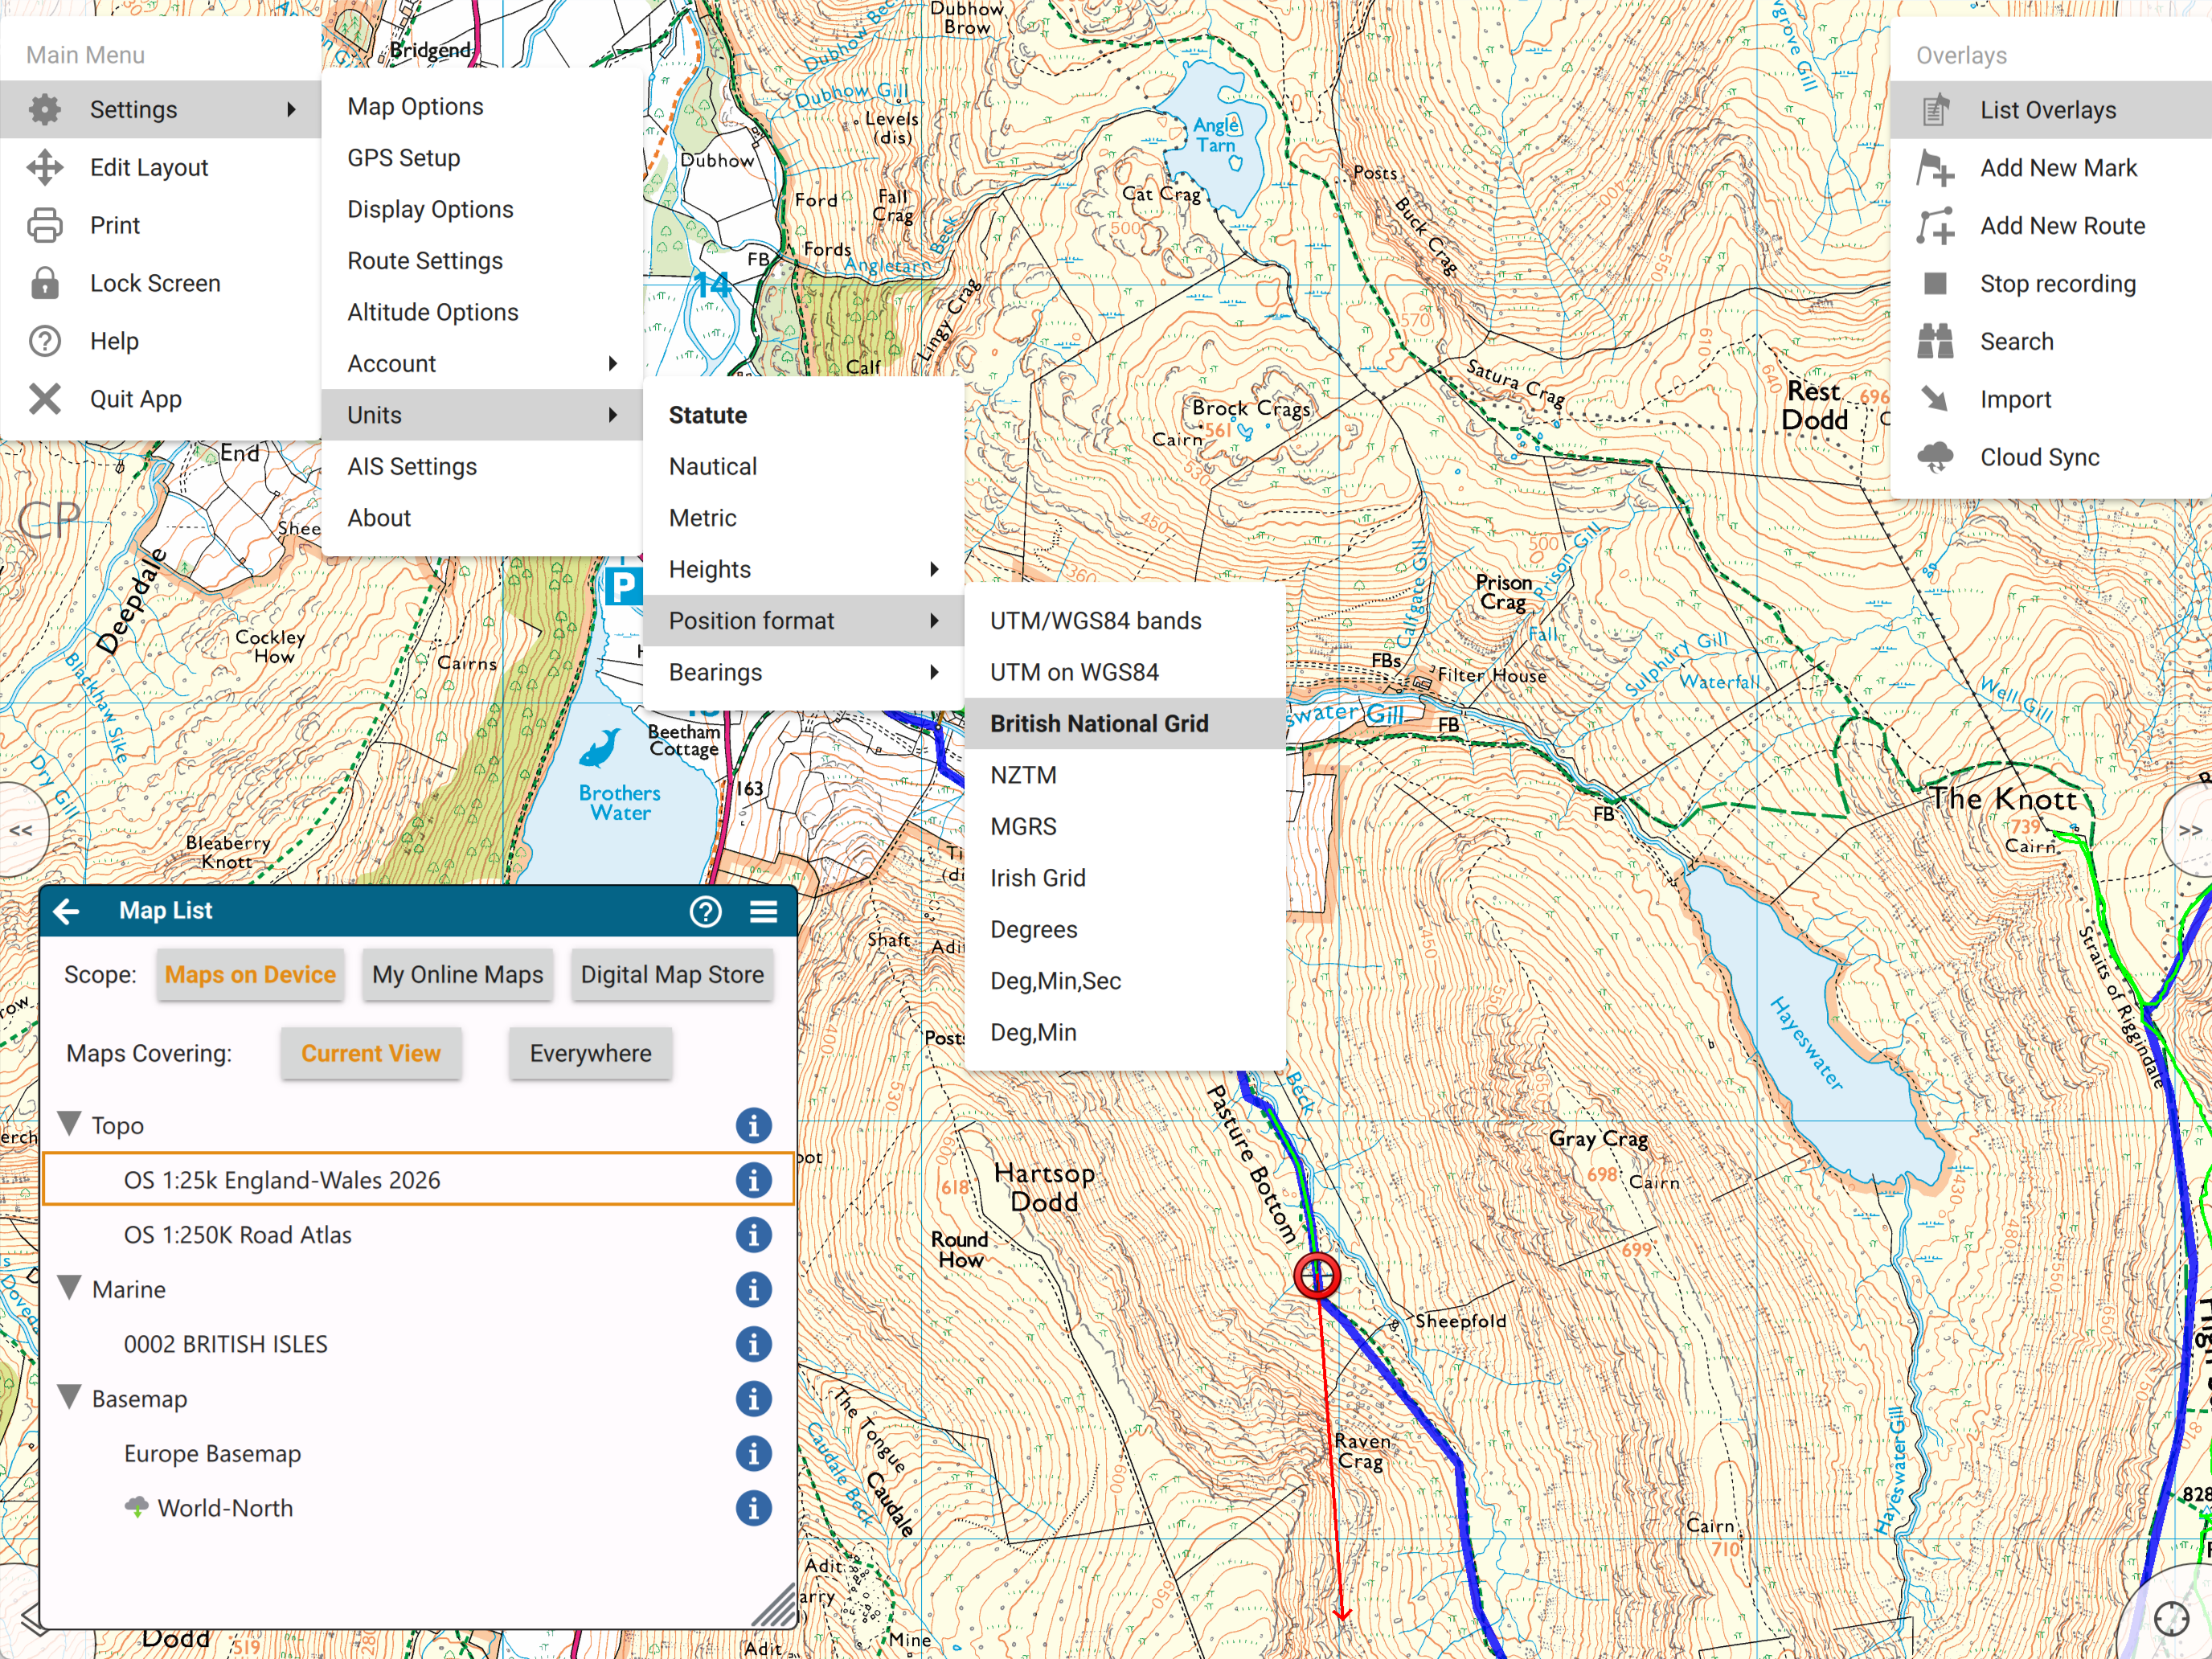Image resolution: width=2212 pixels, height=1659 pixels.
Task: Show info for OS 1:250K Road Atlas
Action: pos(753,1235)
